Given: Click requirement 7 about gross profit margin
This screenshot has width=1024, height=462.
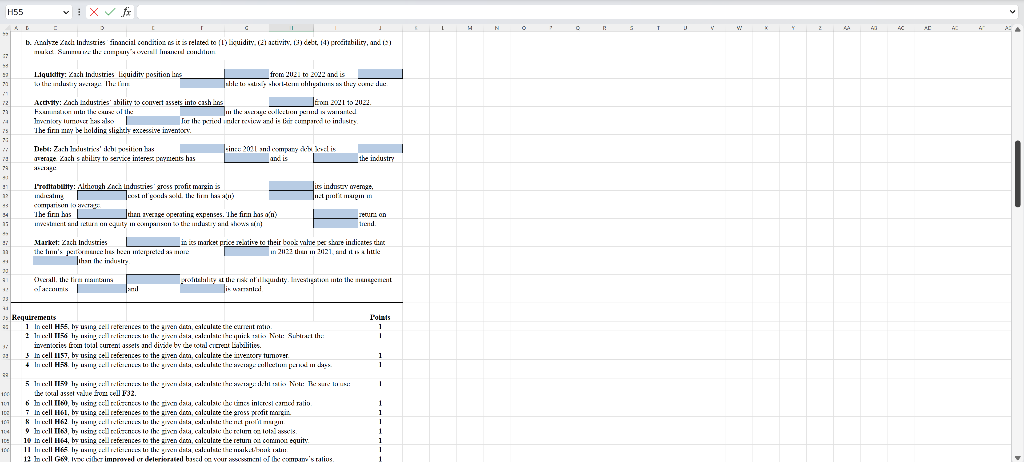Looking at the screenshot, I should [x=161, y=412].
